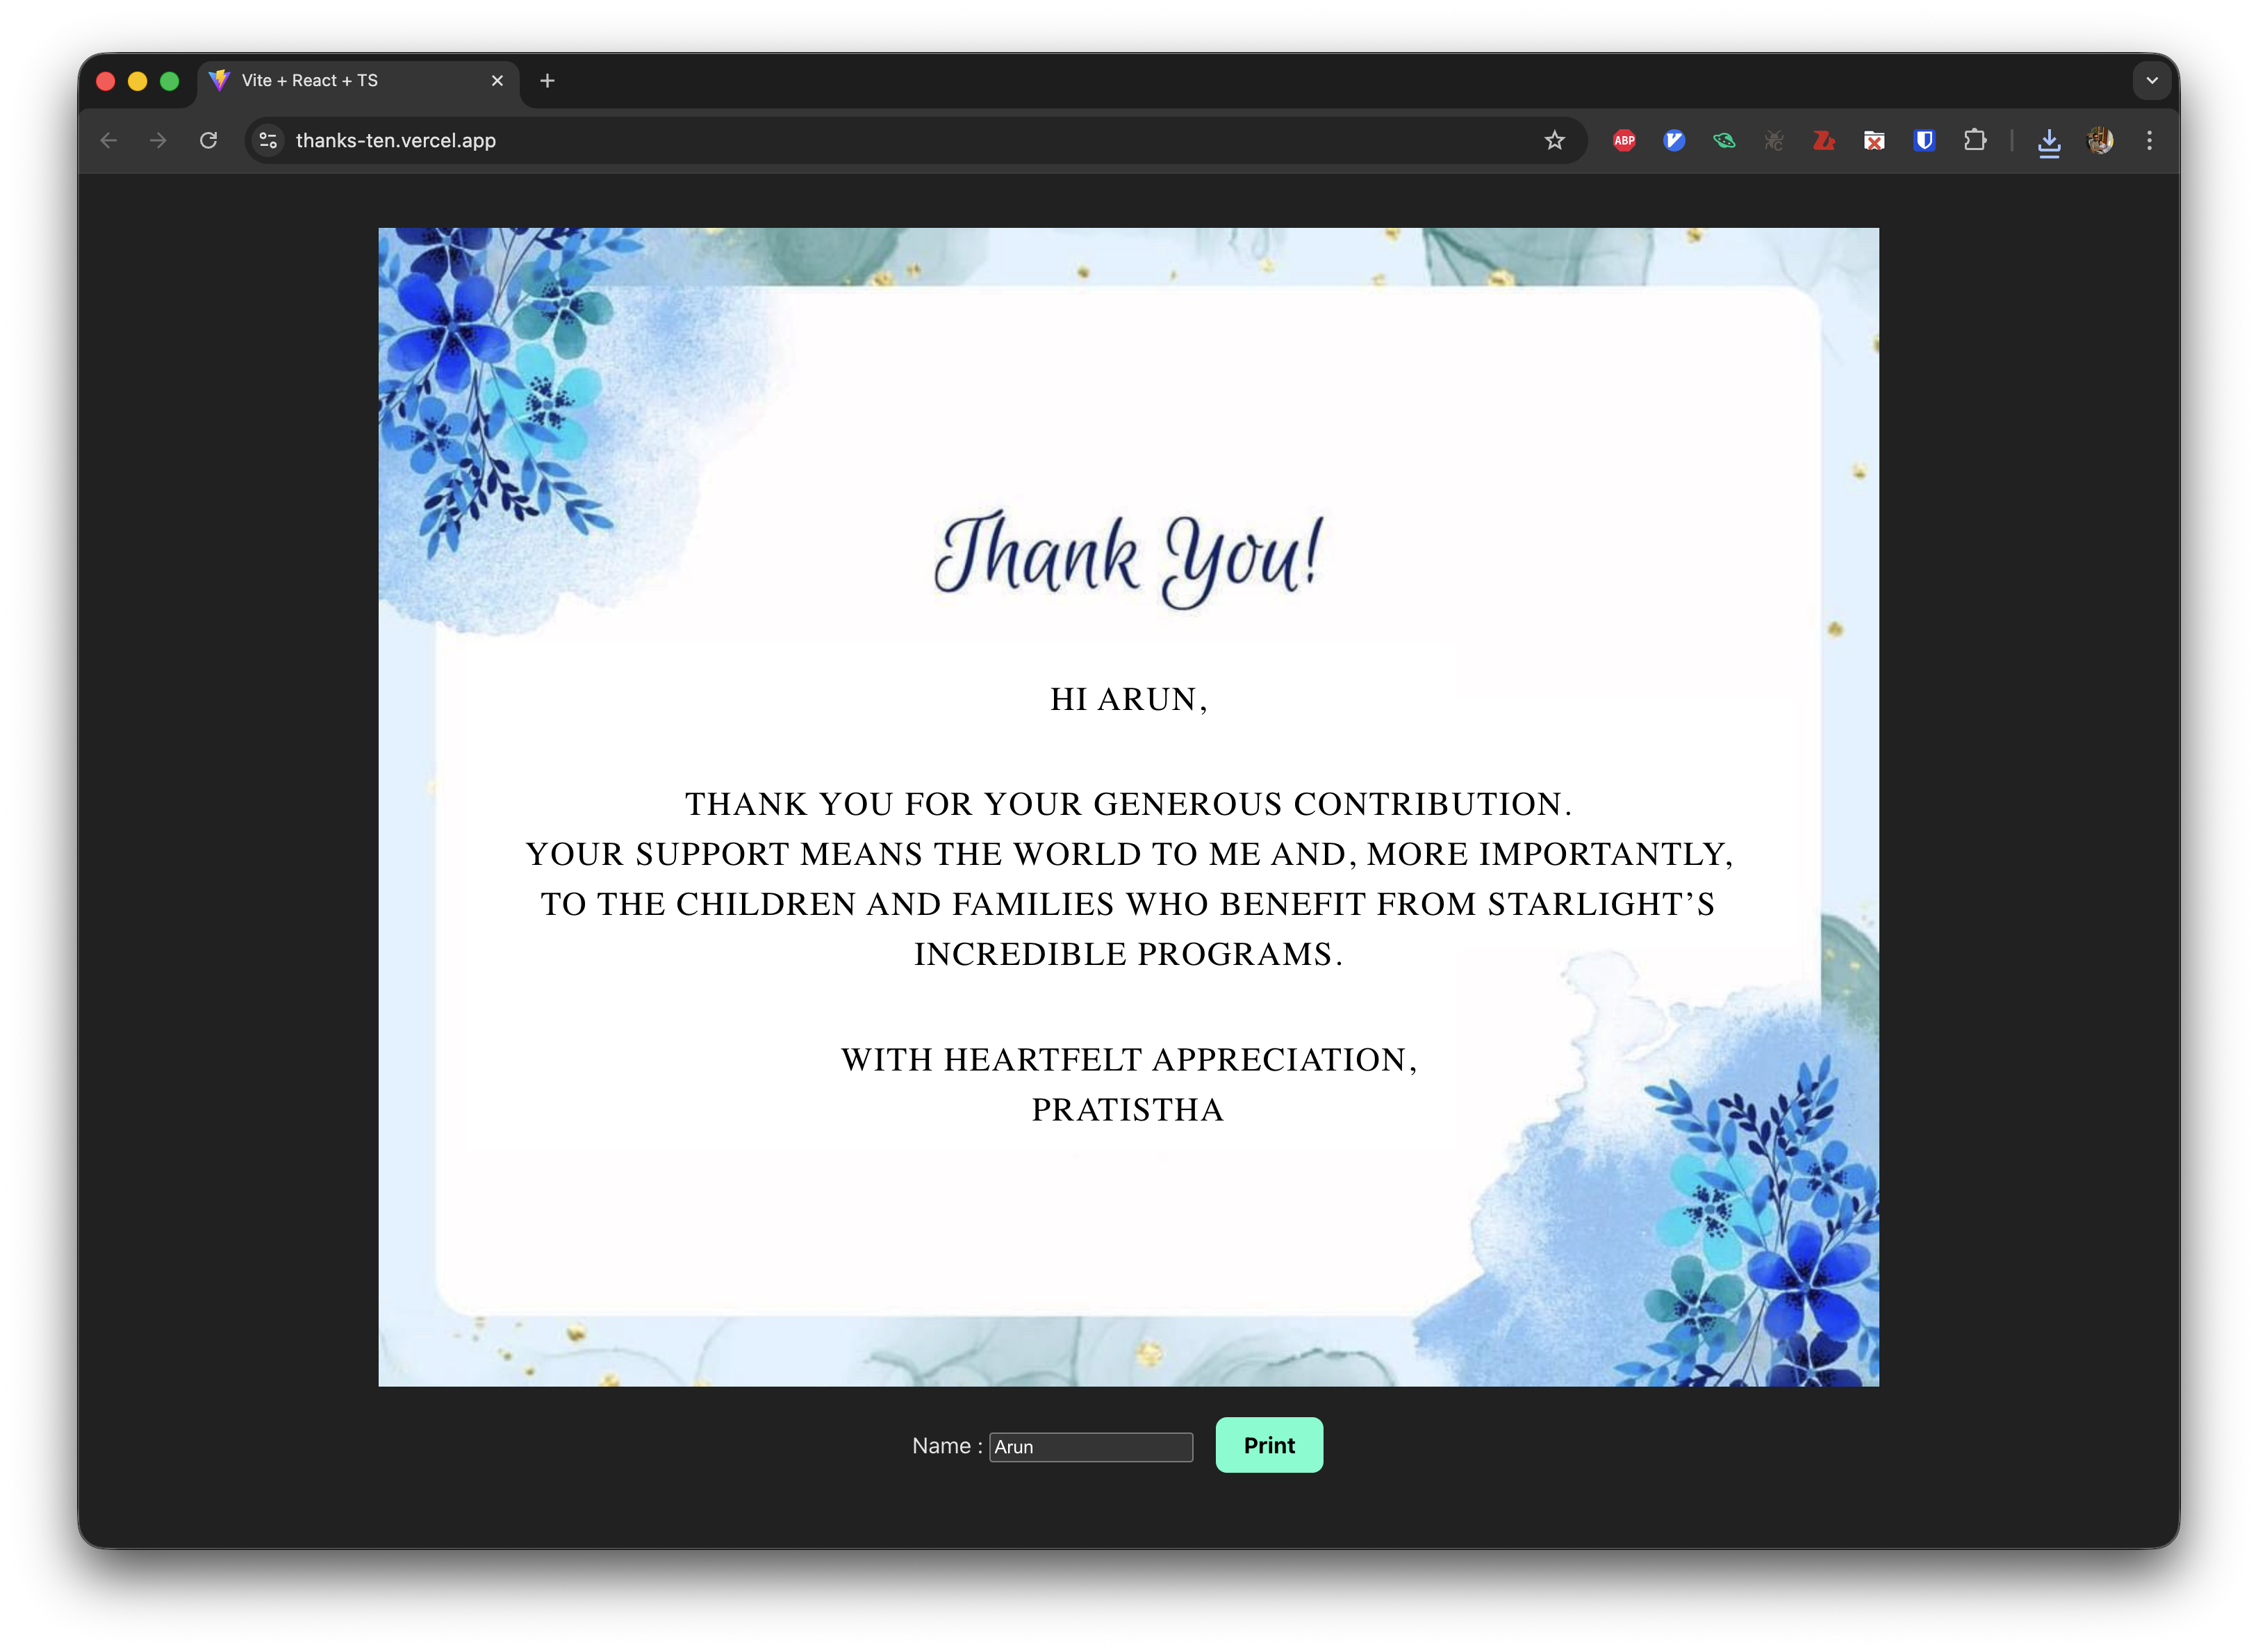Bookmark this page with the star icon

(x=1553, y=141)
